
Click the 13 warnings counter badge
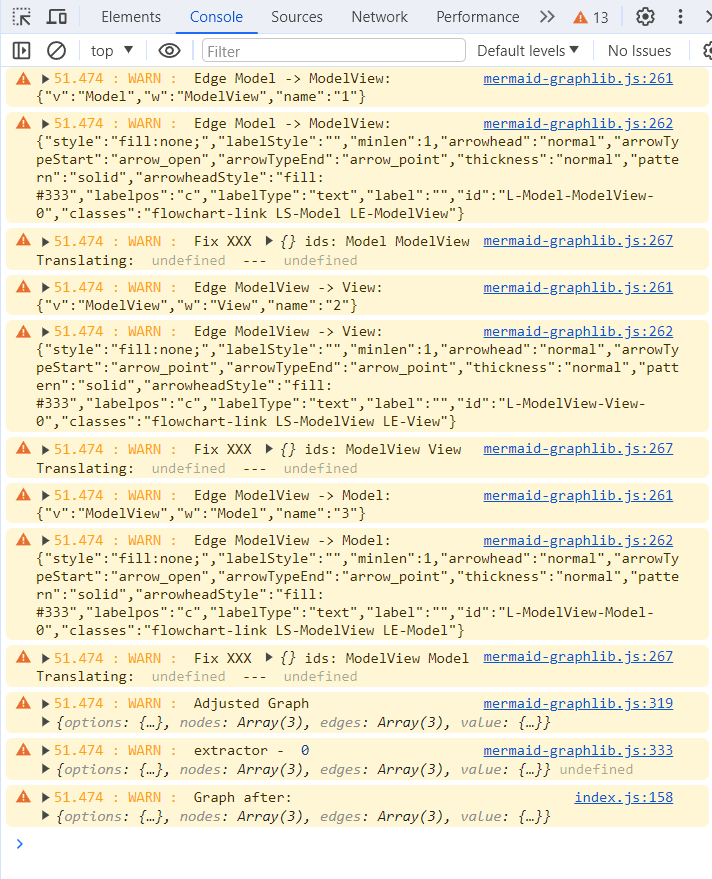[591, 17]
